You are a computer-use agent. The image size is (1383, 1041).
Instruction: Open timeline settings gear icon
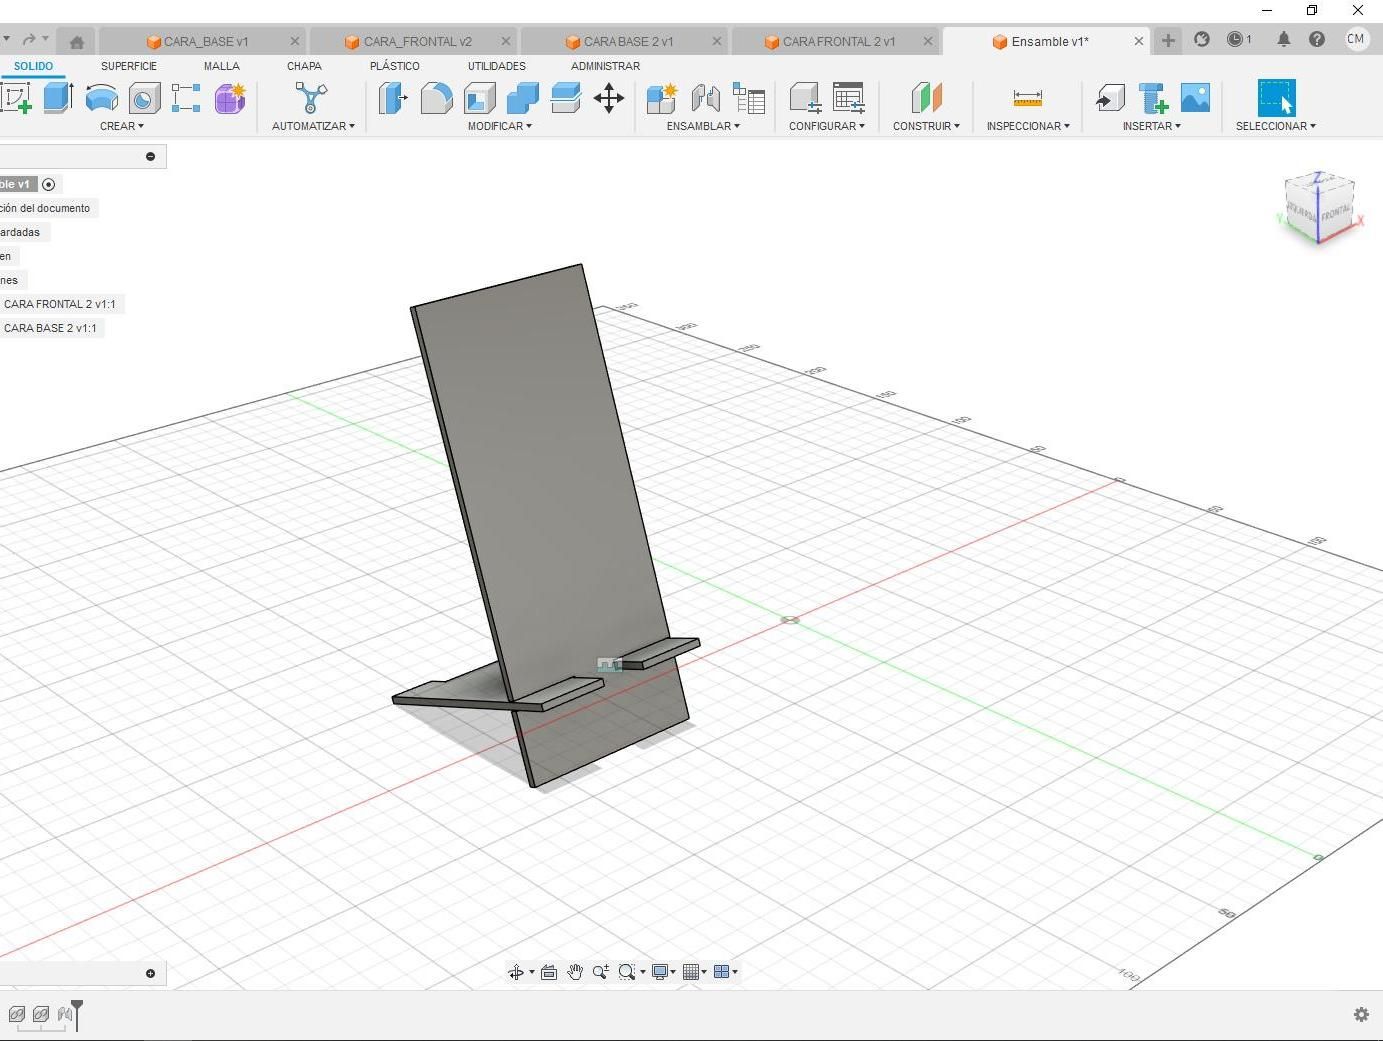pyautogui.click(x=1361, y=1014)
